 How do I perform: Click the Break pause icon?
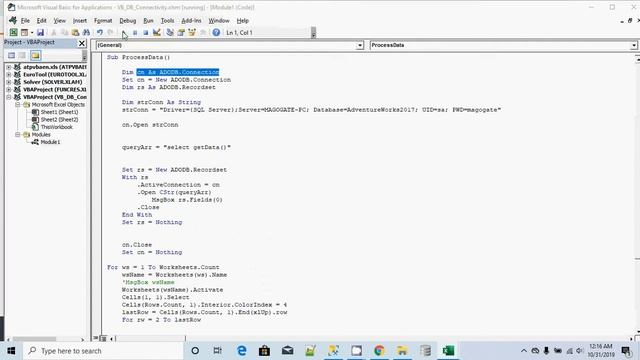click(135, 32)
